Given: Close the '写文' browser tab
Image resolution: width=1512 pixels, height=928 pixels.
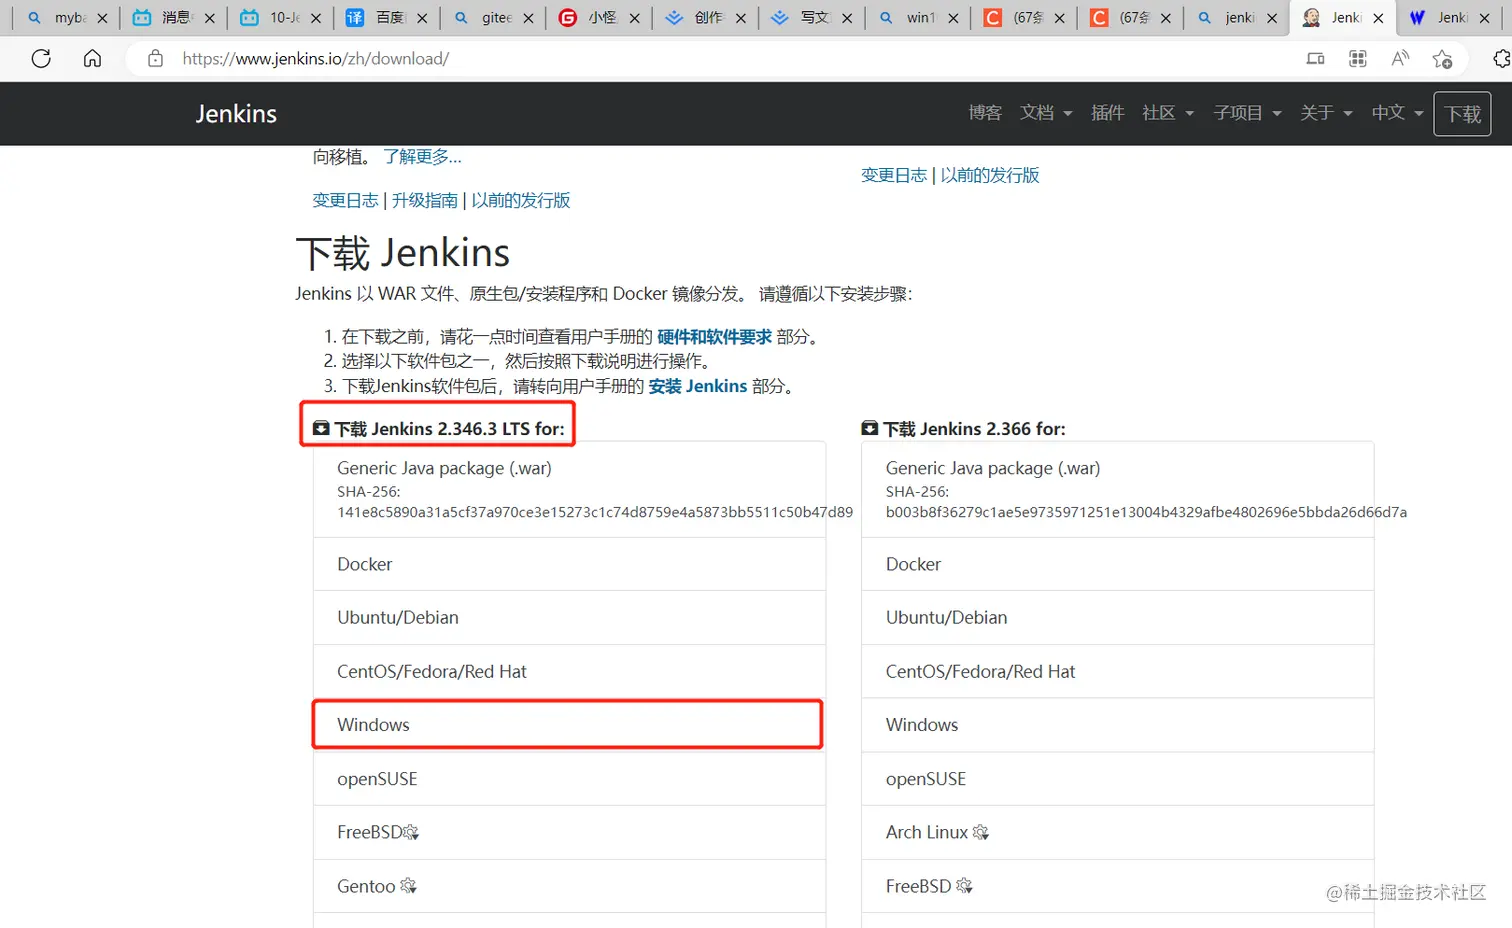Looking at the screenshot, I should tap(847, 18).
